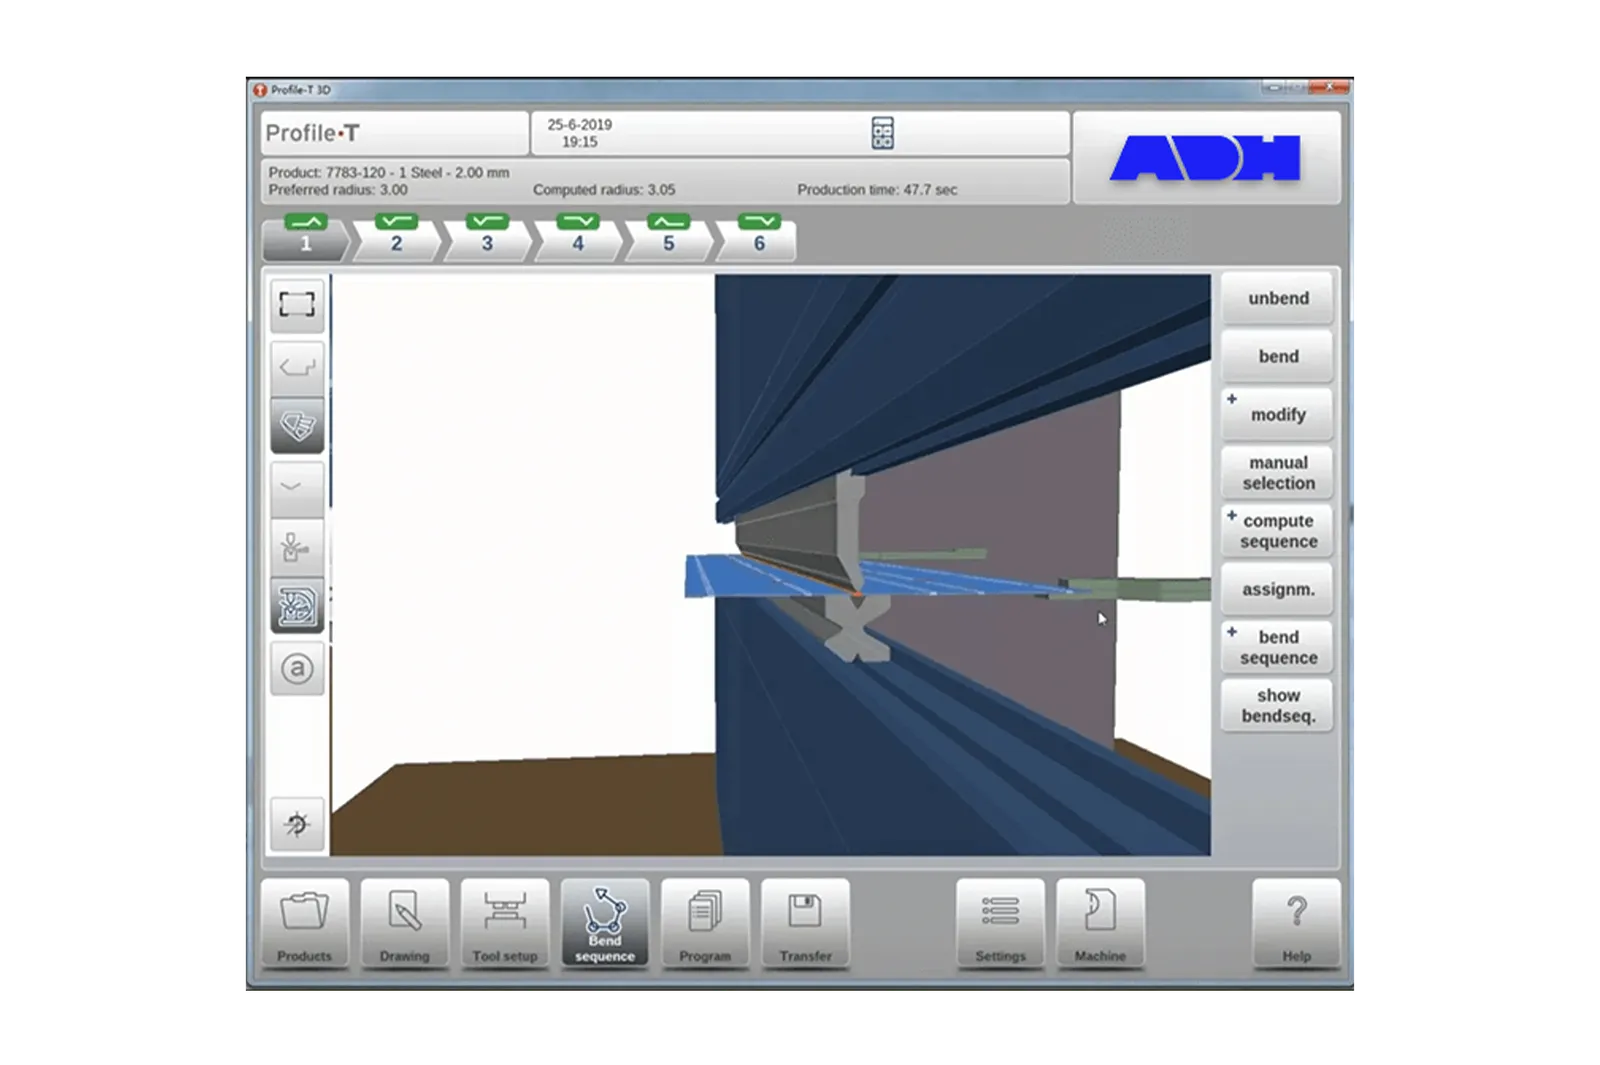The width and height of the screenshot is (1600, 1065).
Task: Toggle the shaded 3D product view
Action: click(297, 426)
